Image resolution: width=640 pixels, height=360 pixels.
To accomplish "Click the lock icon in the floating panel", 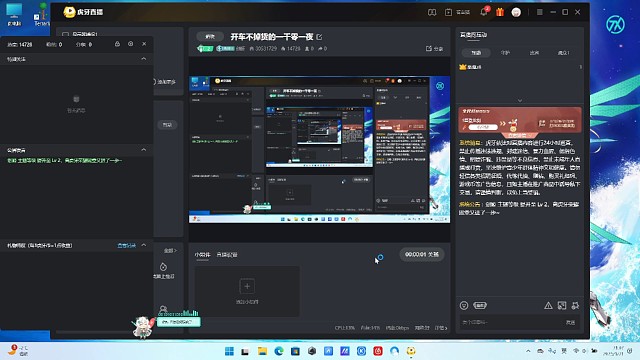I will click(x=117, y=44).
